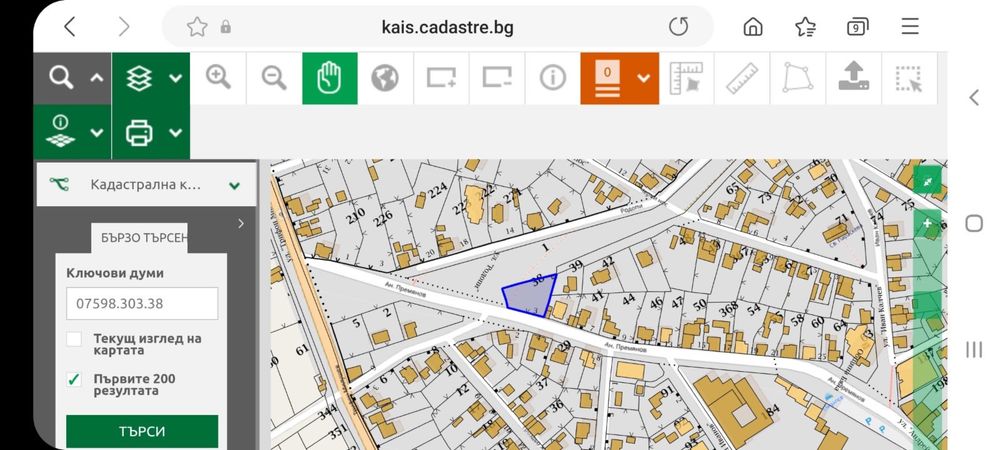Show full extent with globe icon
This screenshot has height=450, width=1000.
385,78
